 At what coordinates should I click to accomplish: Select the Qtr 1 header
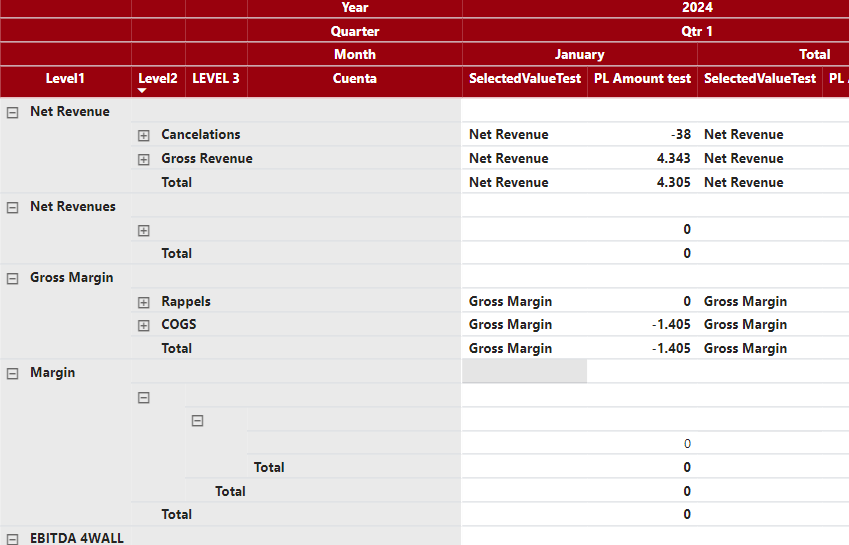click(x=697, y=31)
